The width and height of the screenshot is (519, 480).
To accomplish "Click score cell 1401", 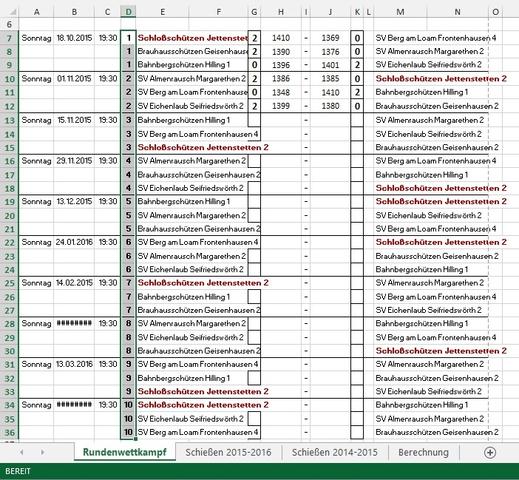I will 330,65.
